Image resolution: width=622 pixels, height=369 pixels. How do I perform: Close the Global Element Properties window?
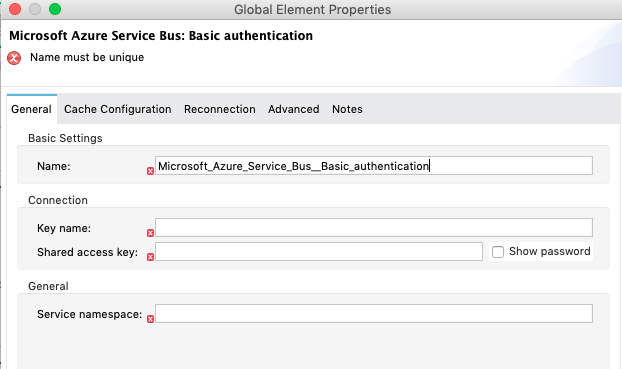pos(15,9)
